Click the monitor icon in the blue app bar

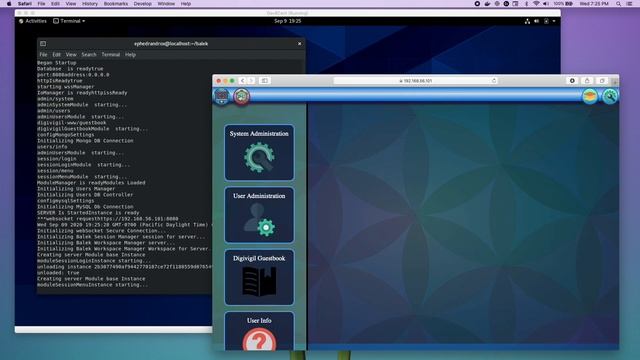click(x=222, y=96)
